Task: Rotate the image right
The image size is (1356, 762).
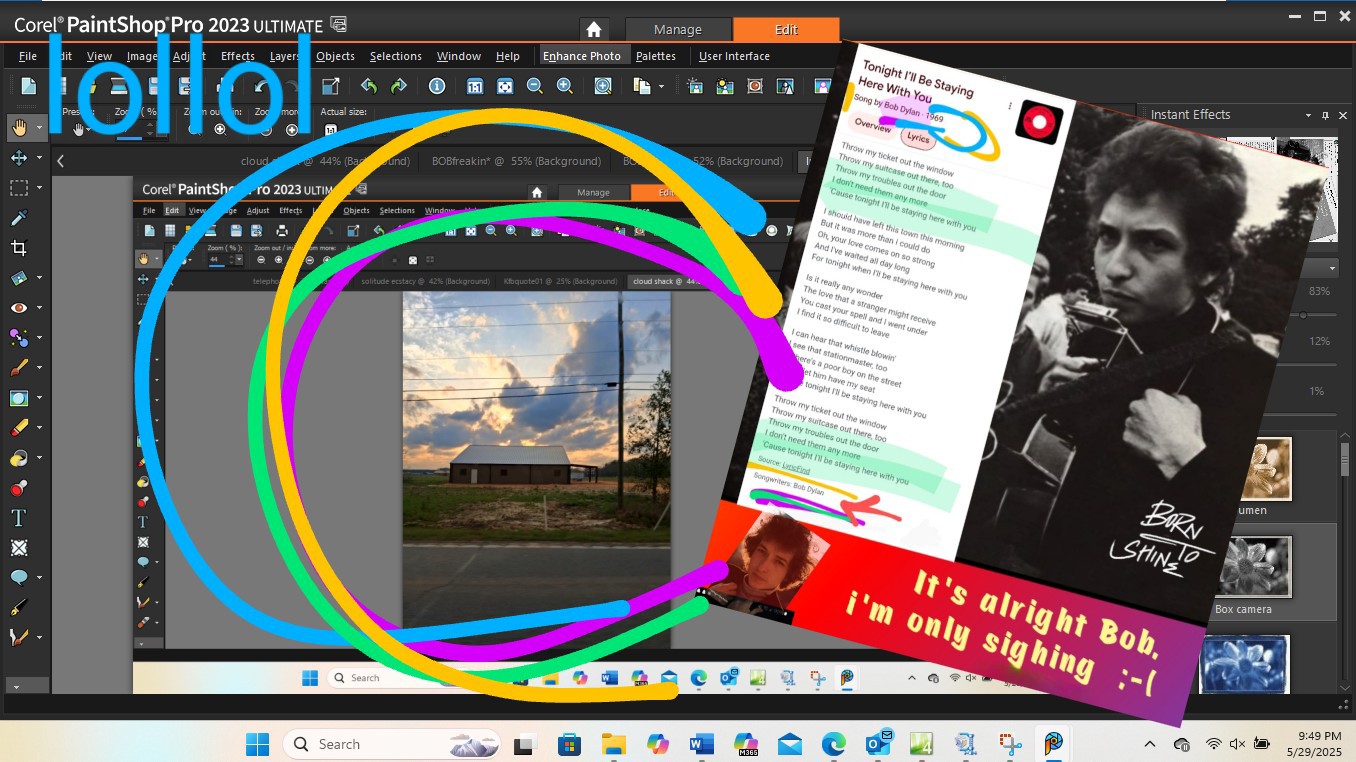Action: [398, 86]
